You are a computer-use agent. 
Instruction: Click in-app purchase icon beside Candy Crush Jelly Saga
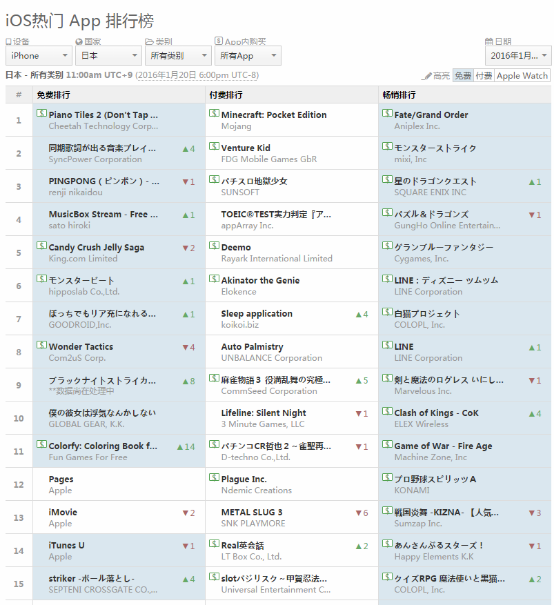(41, 246)
